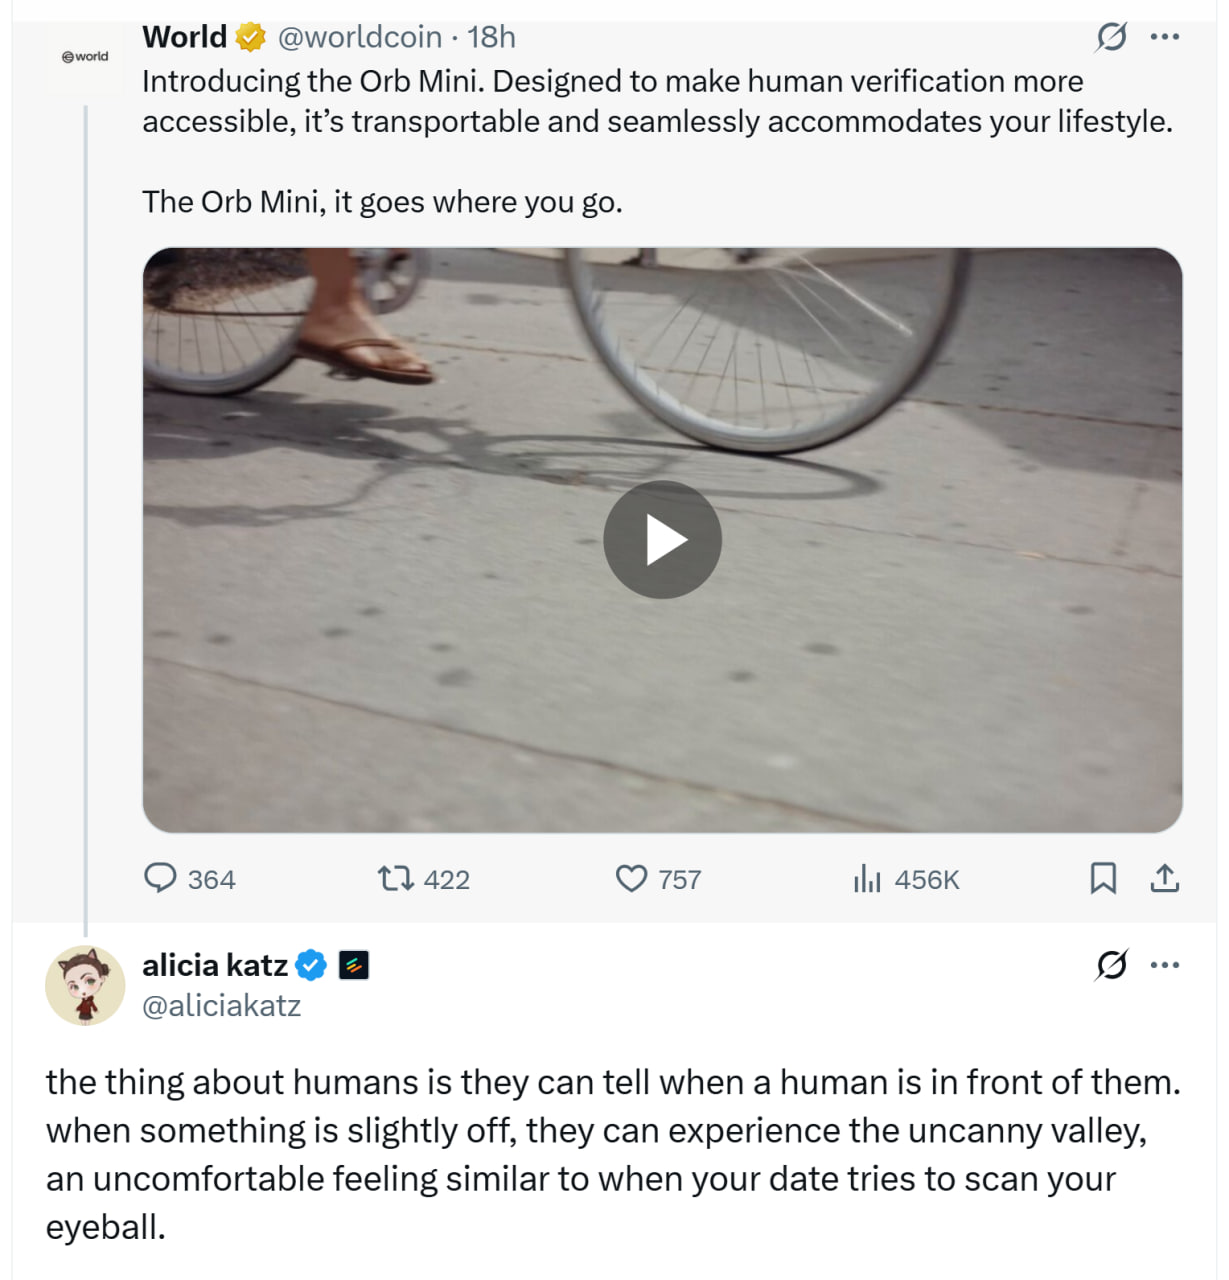Screen dimensions: 1229x1280
Task: Click Grok icon beside alicia katz's post
Action: (x=1111, y=965)
